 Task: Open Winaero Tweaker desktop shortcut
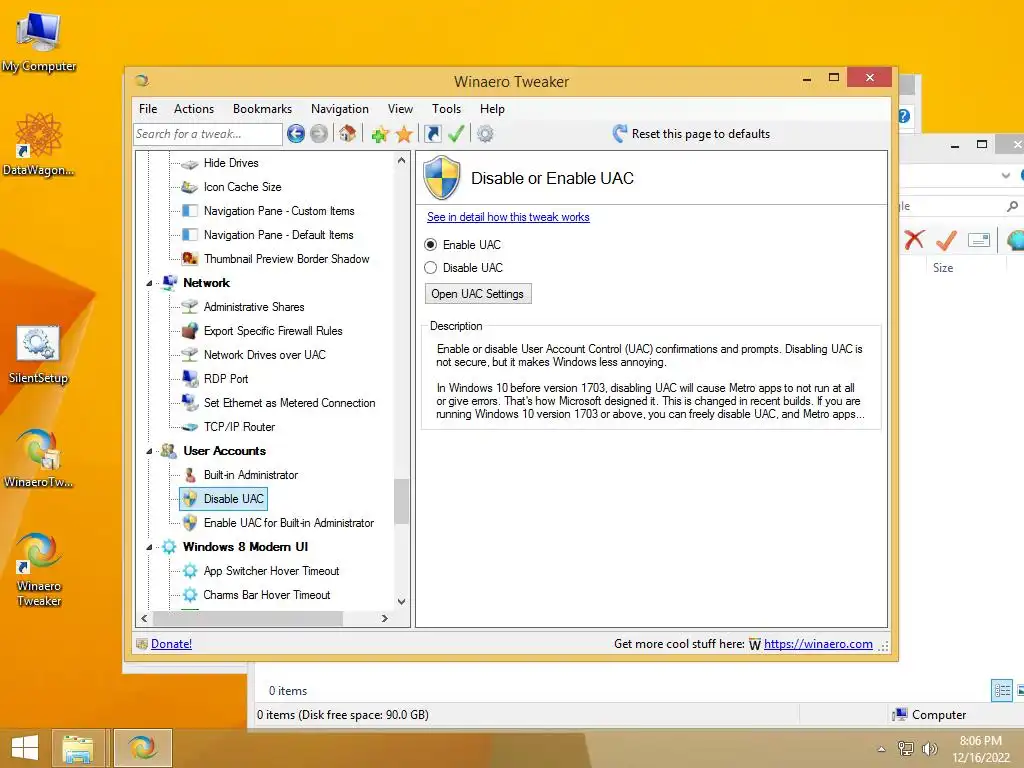point(39,569)
